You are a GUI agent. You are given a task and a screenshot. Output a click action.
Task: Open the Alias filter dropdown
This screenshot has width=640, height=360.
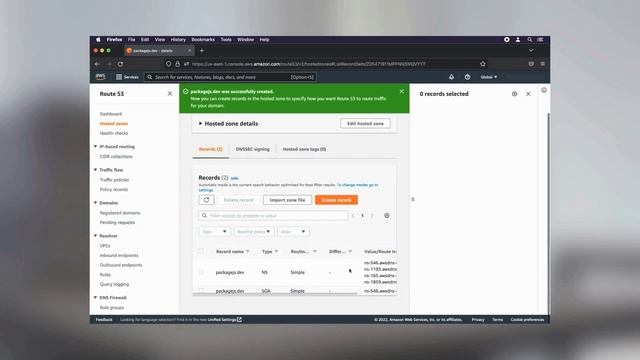click(293, 231)
